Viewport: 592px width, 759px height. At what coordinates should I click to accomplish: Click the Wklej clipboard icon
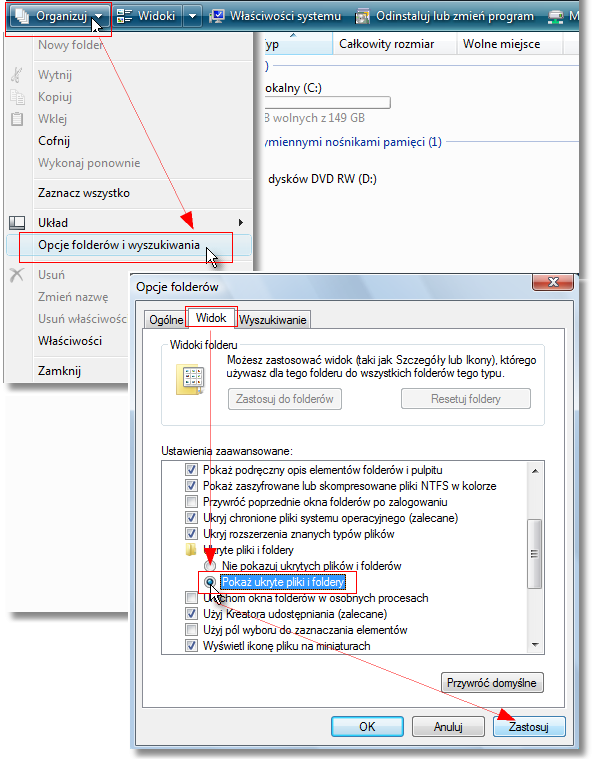click(x=17, y=119)
